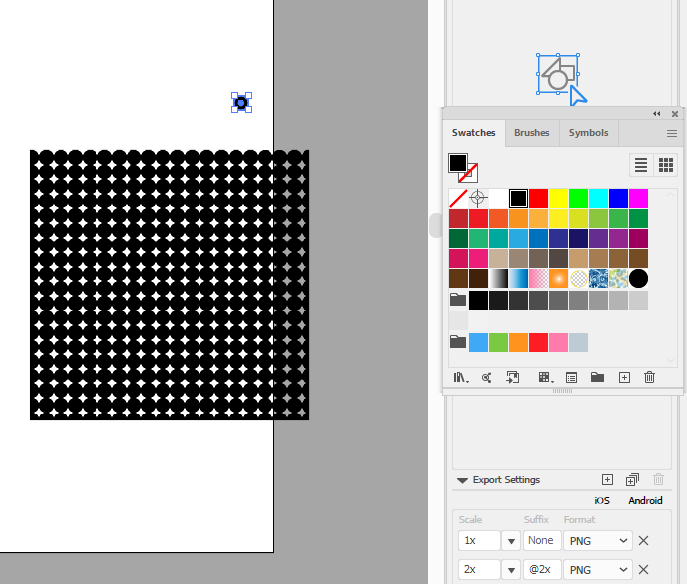This screenshot has width=687, height=584.
Task: Apply Android export presets
Action: [645, 500]
